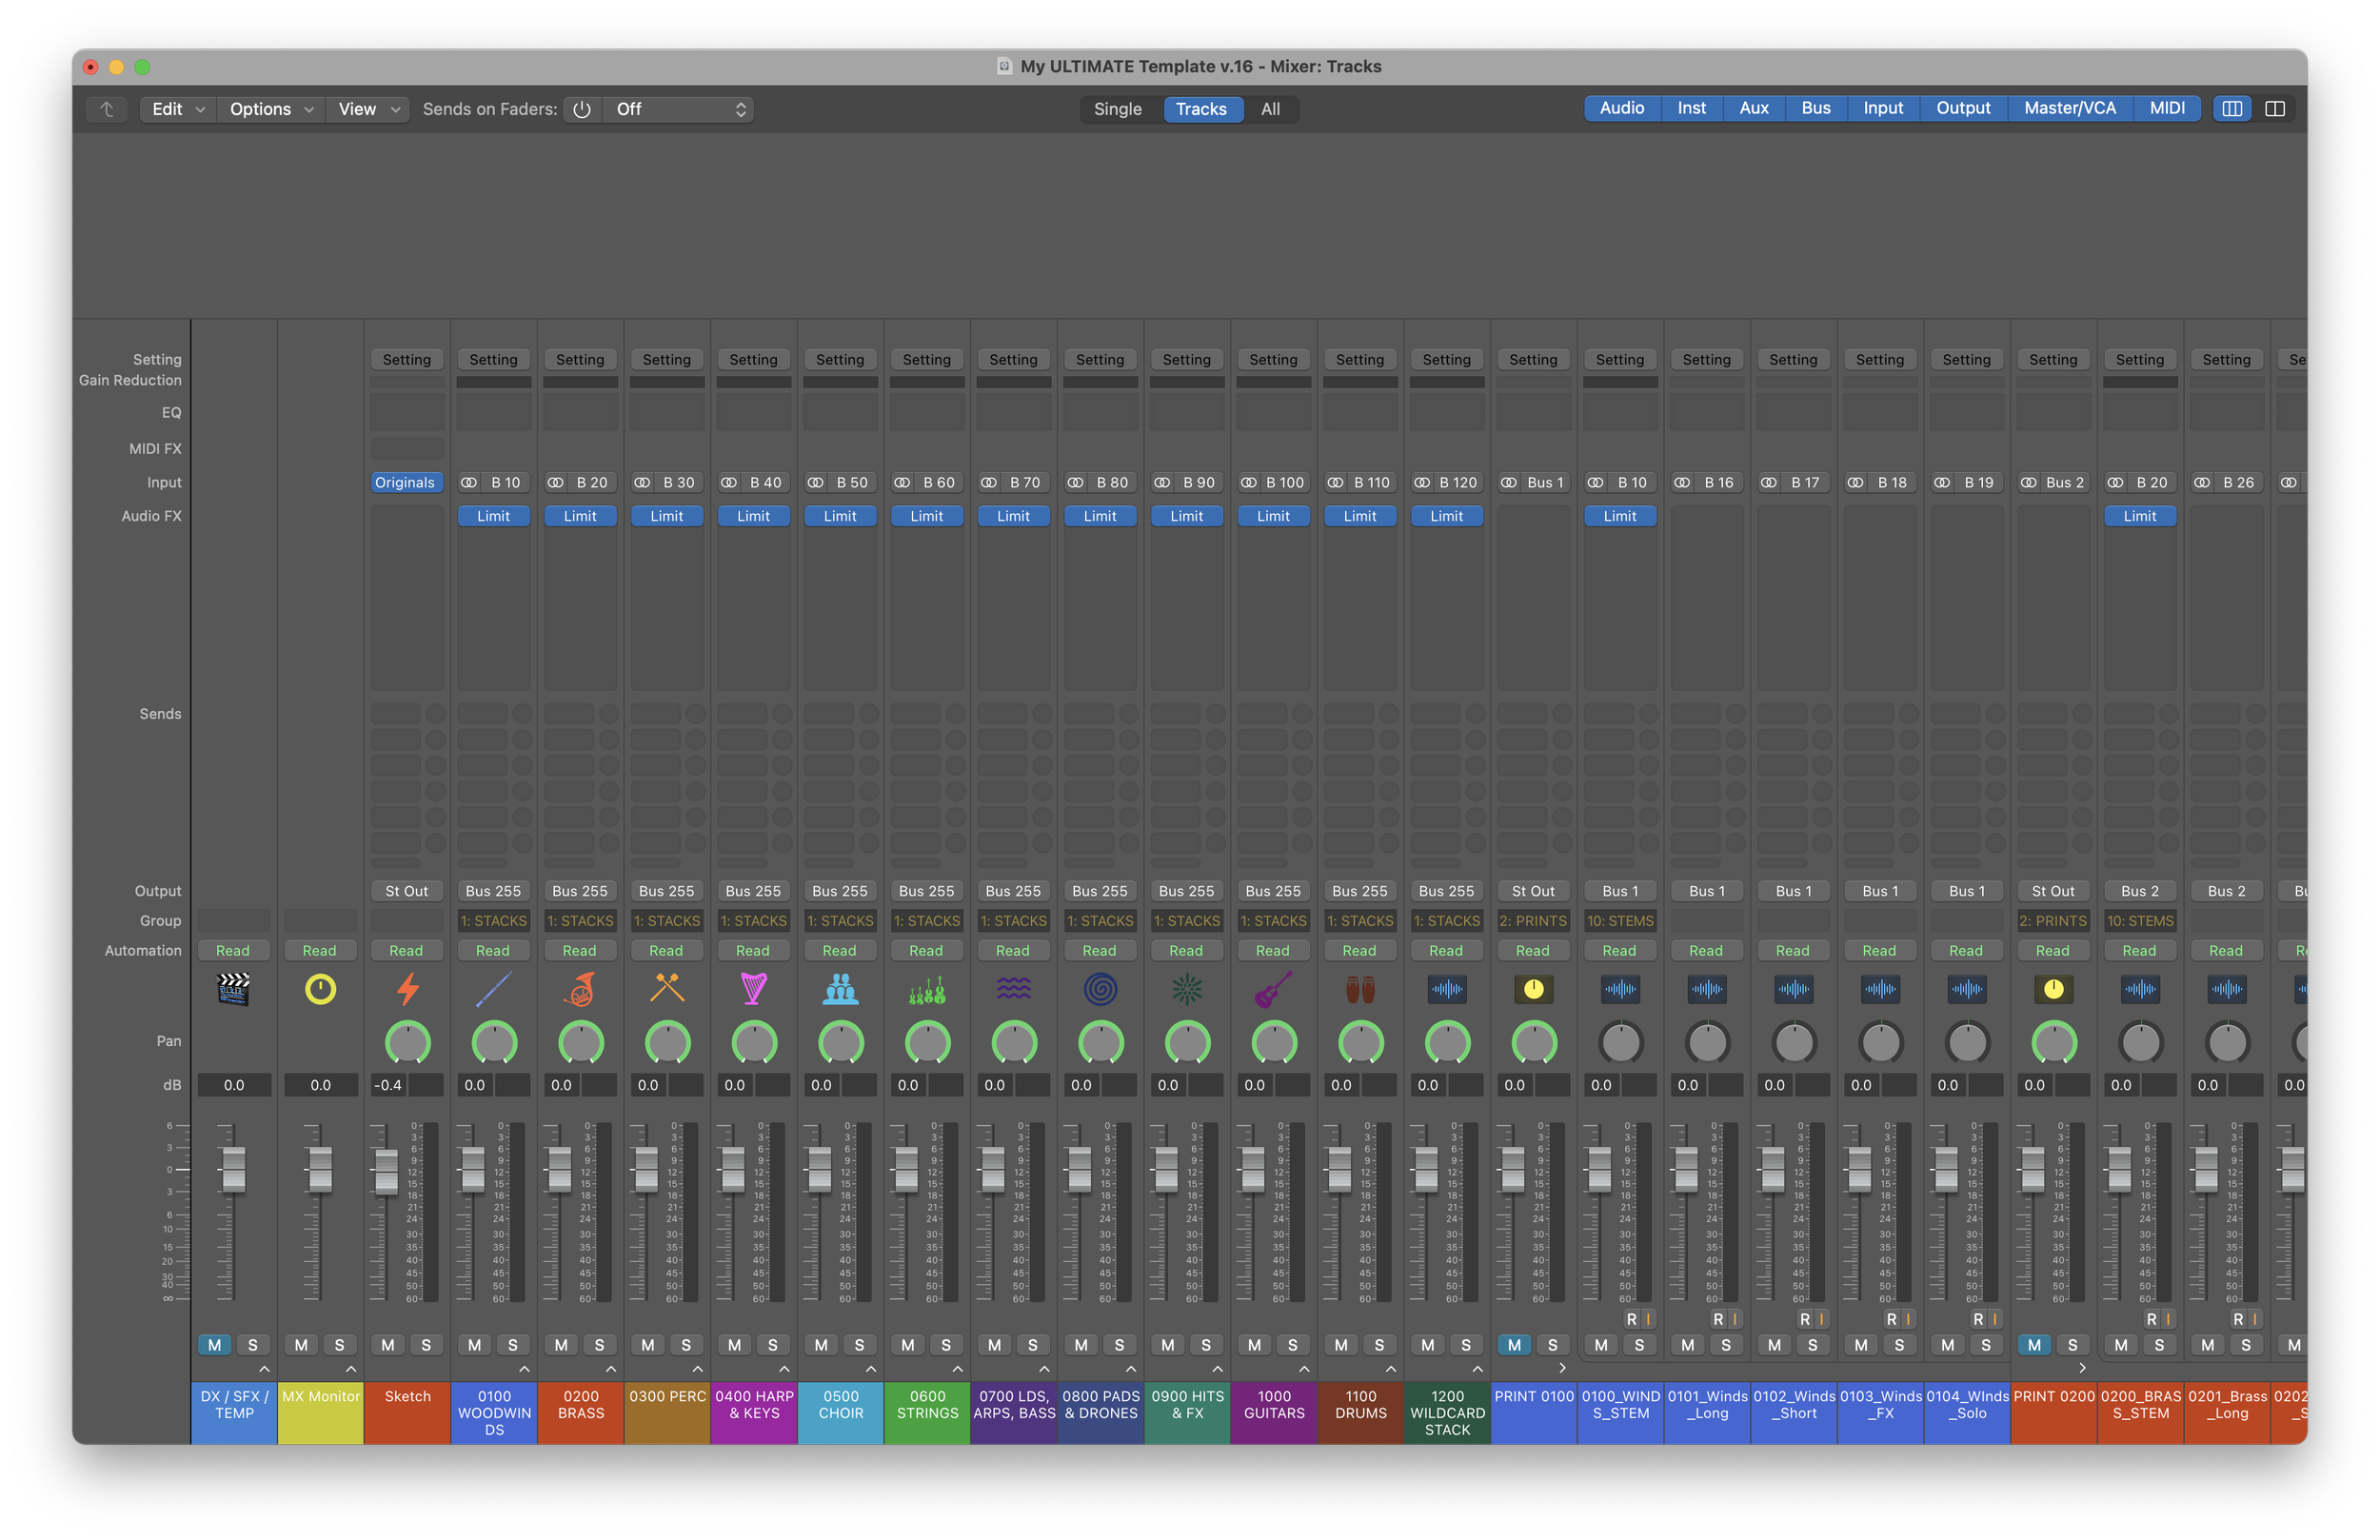Mute the 0600 STRINGS channel strip
2380x1540 pixels.
tap(907, 1345)
